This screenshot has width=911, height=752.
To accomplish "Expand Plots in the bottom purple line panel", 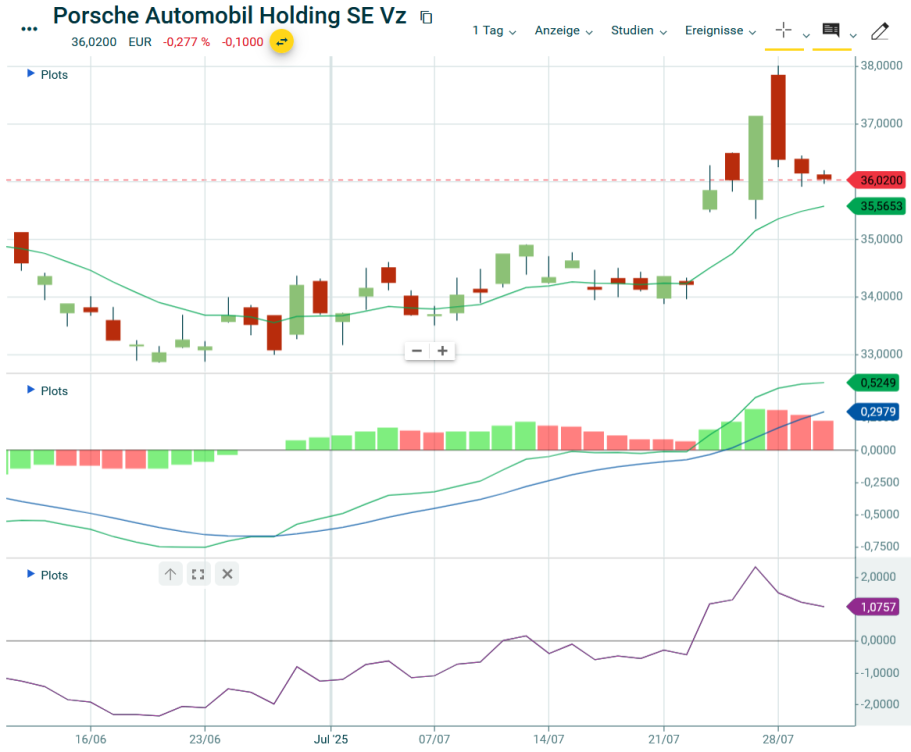I will pos(48,575).
